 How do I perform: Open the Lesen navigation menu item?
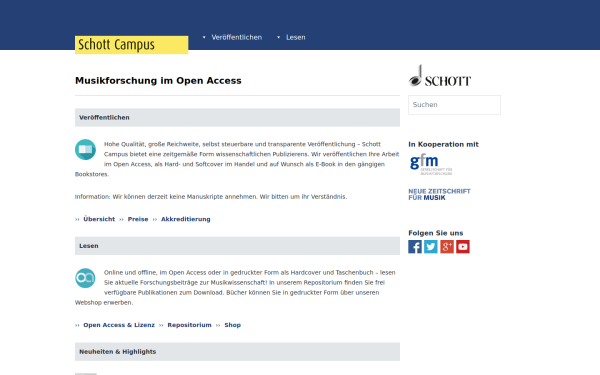click(296, 38)
